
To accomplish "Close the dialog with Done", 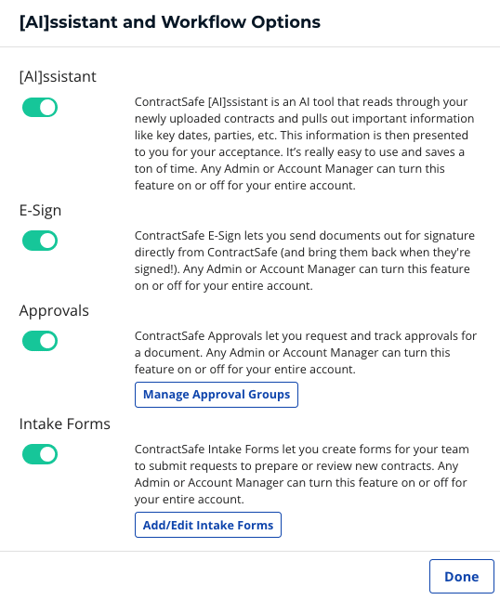I will (x=462, y=576).
